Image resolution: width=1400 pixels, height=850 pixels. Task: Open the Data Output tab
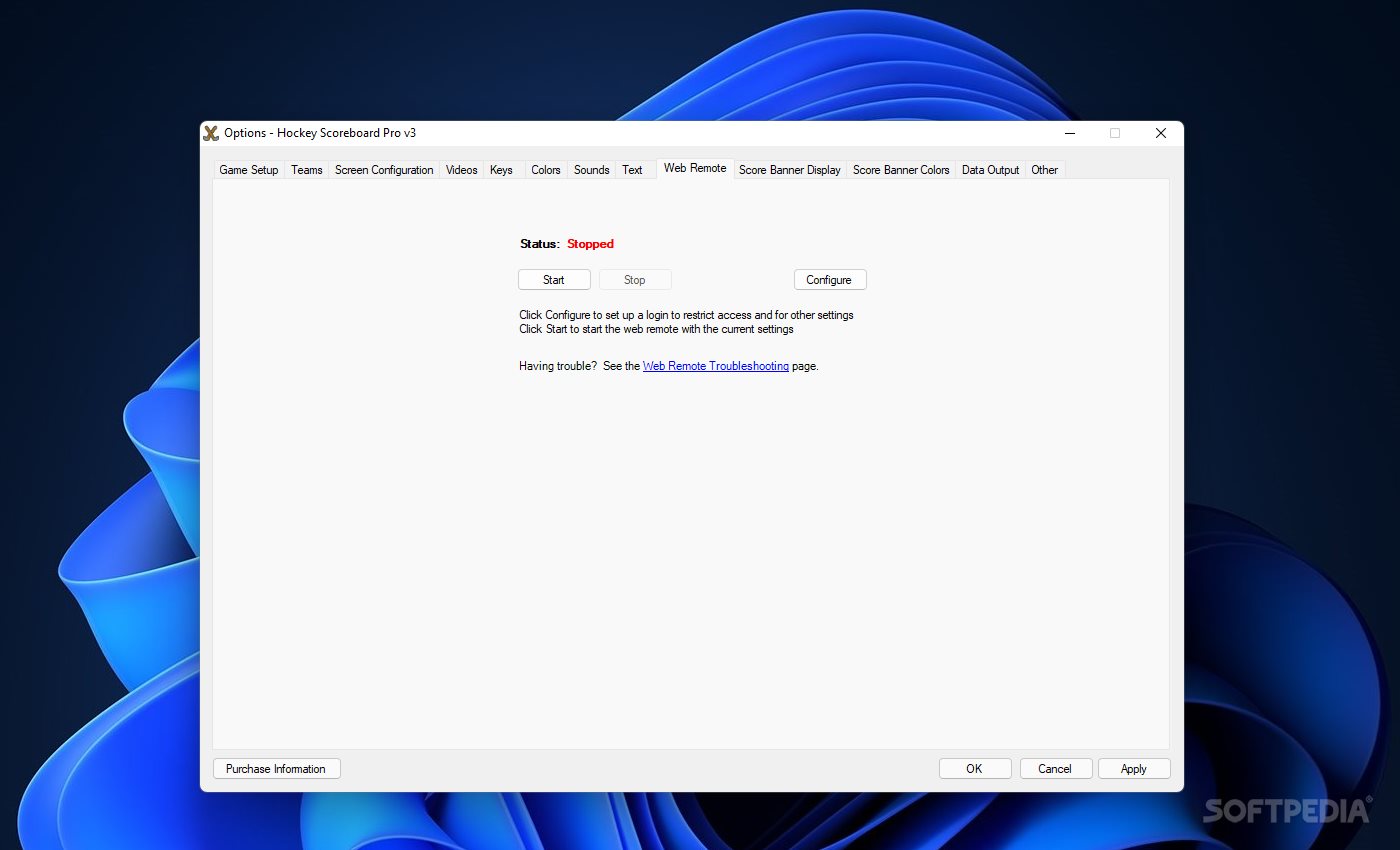point(990,170)
